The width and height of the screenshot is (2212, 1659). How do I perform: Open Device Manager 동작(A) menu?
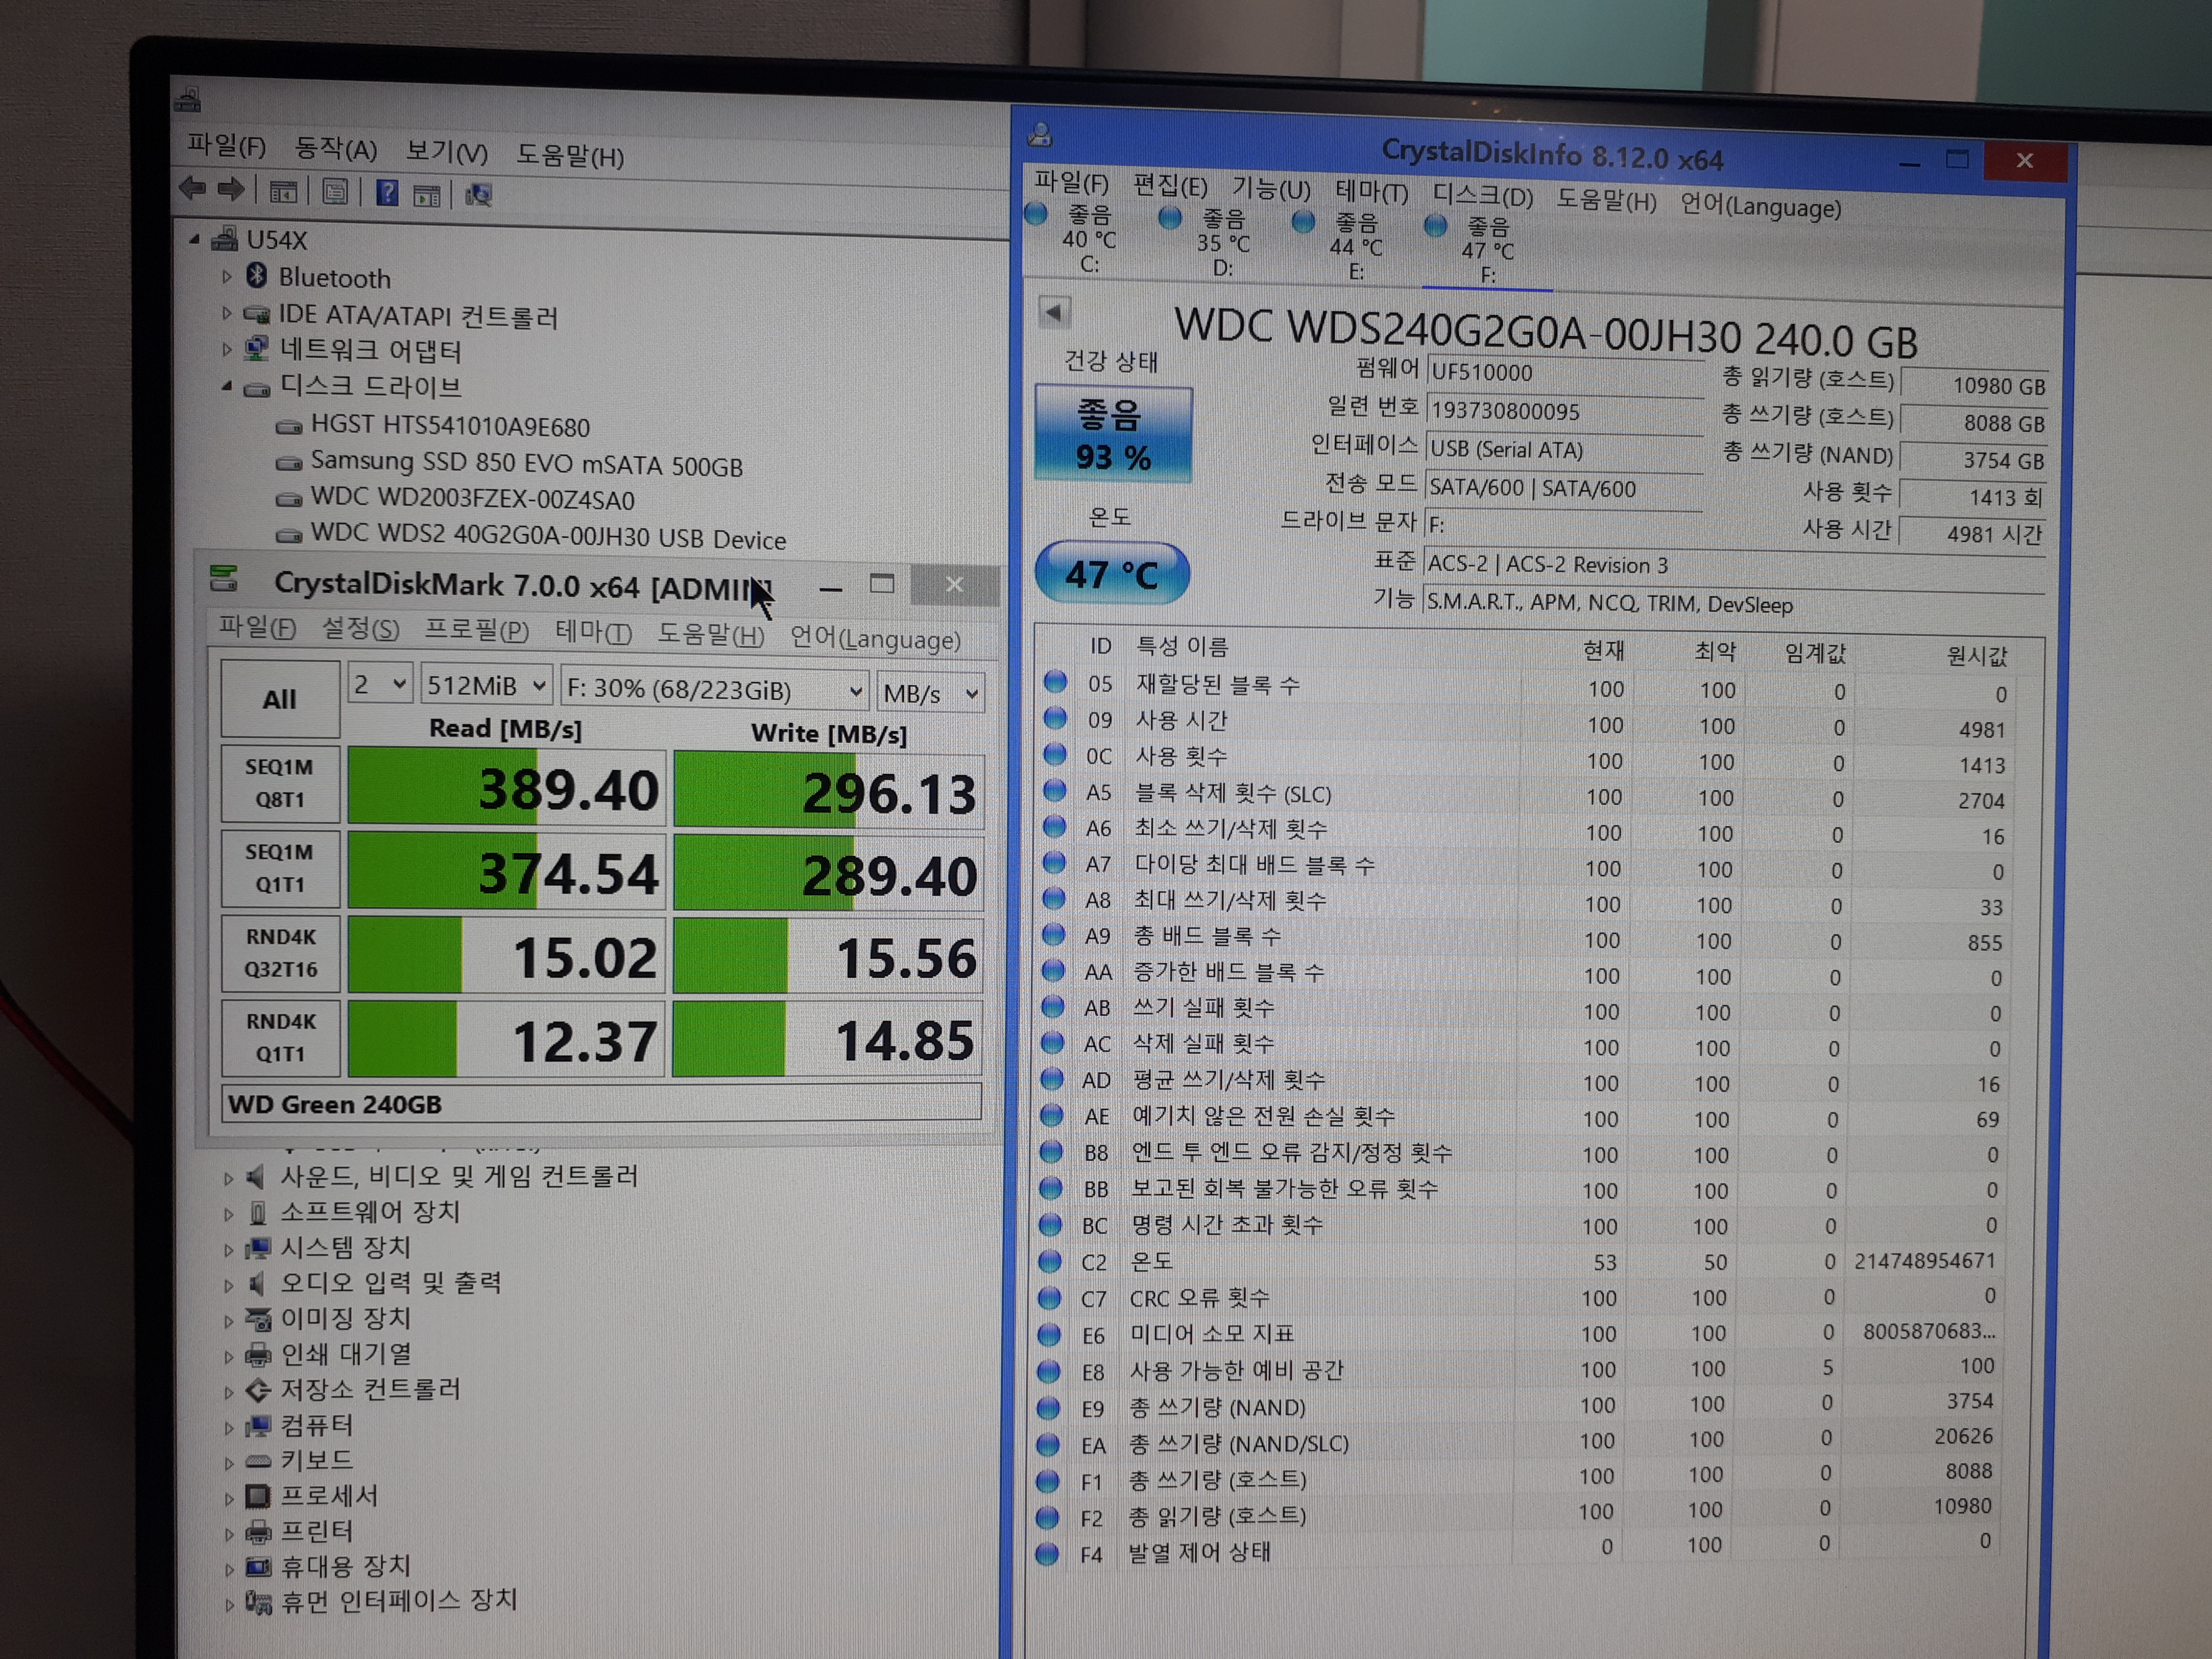tap(335, 149)
